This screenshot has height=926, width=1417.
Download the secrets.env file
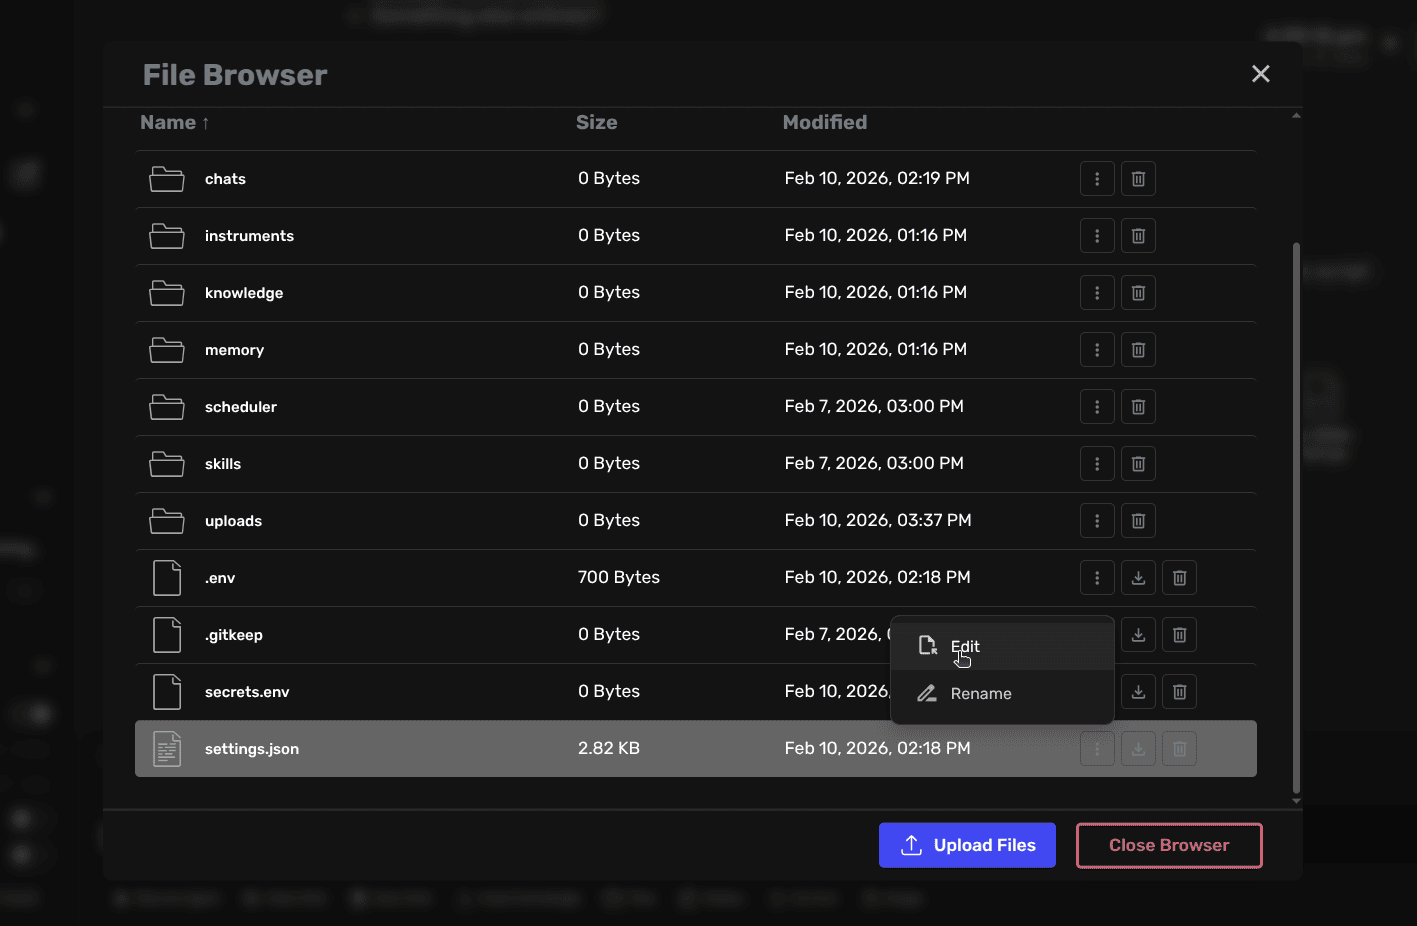[1138, 692]
